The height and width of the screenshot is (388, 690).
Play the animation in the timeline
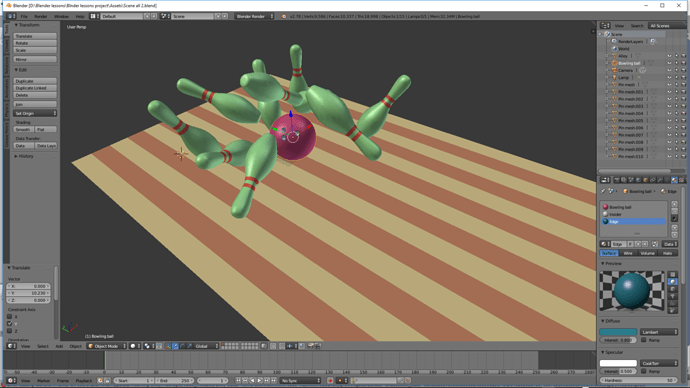pos(259,381)
